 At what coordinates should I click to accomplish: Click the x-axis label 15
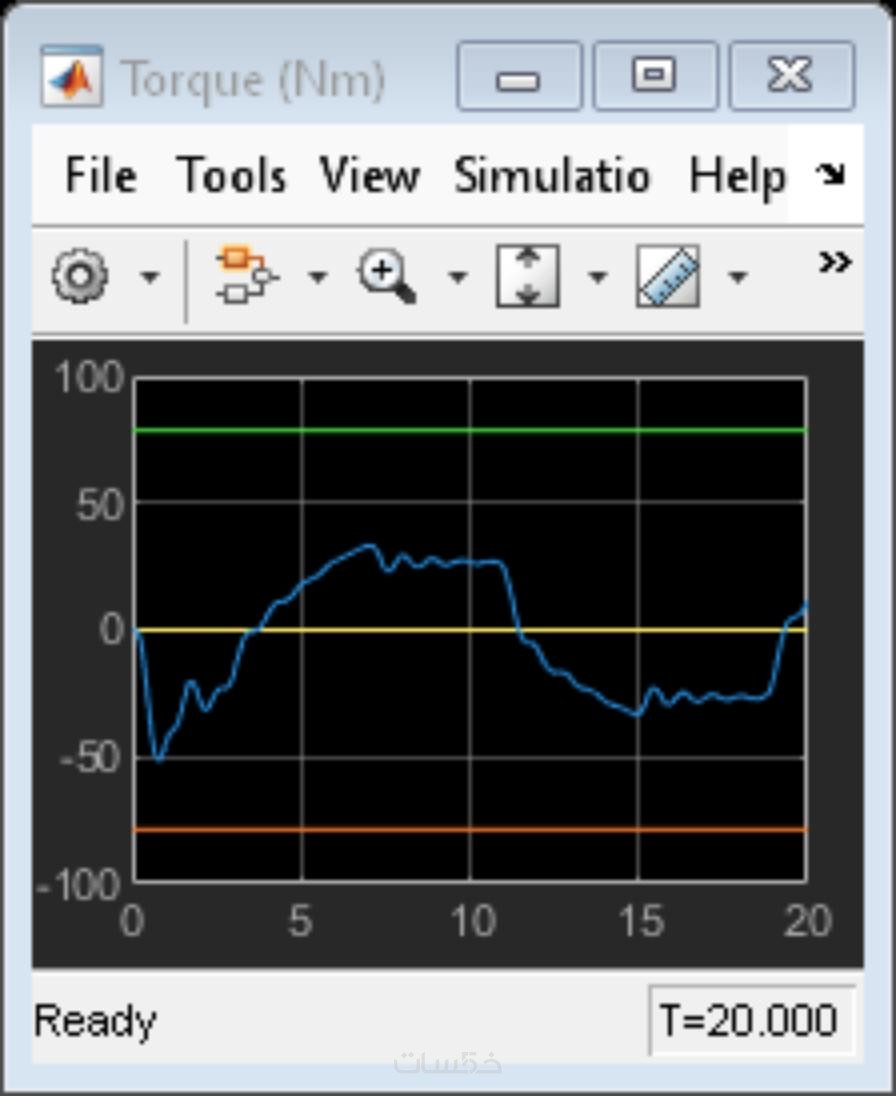(641, 921)
